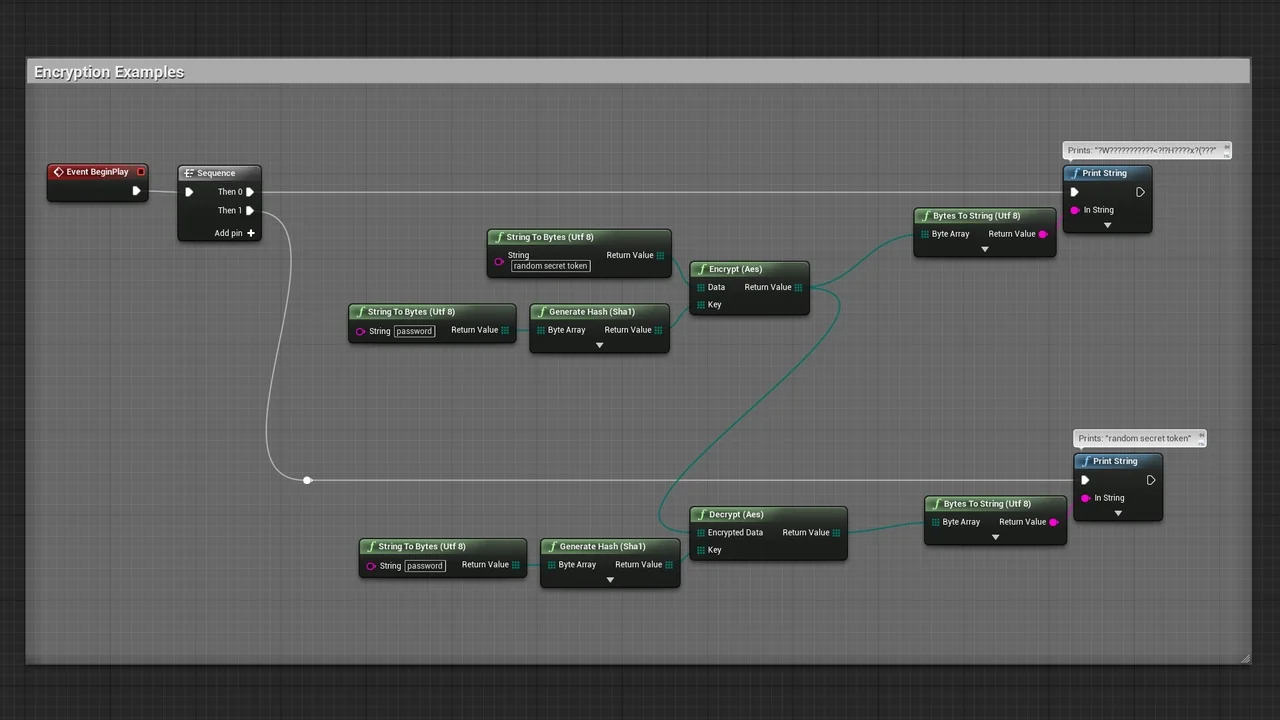The height and width of the screenshot is (720, 1280).
Task: Click the "password" field in the bottom String To Bytes
Action: click(424, 566)
